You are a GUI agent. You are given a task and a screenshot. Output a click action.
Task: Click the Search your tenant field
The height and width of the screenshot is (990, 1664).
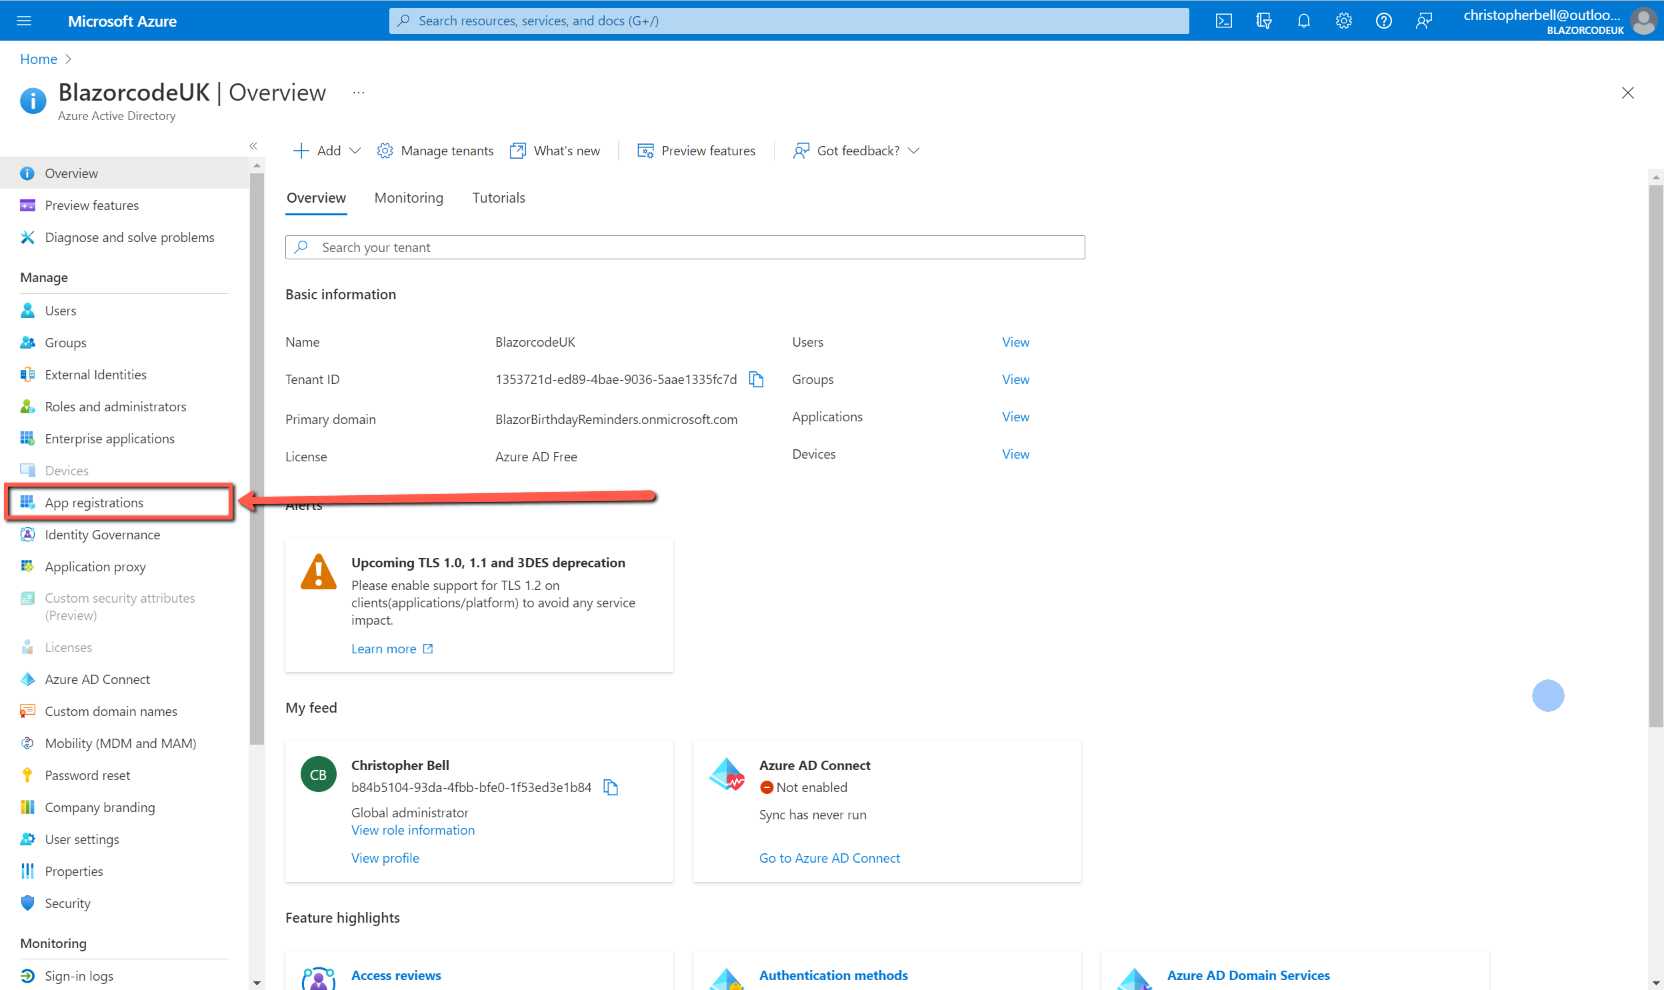[684, 247]
